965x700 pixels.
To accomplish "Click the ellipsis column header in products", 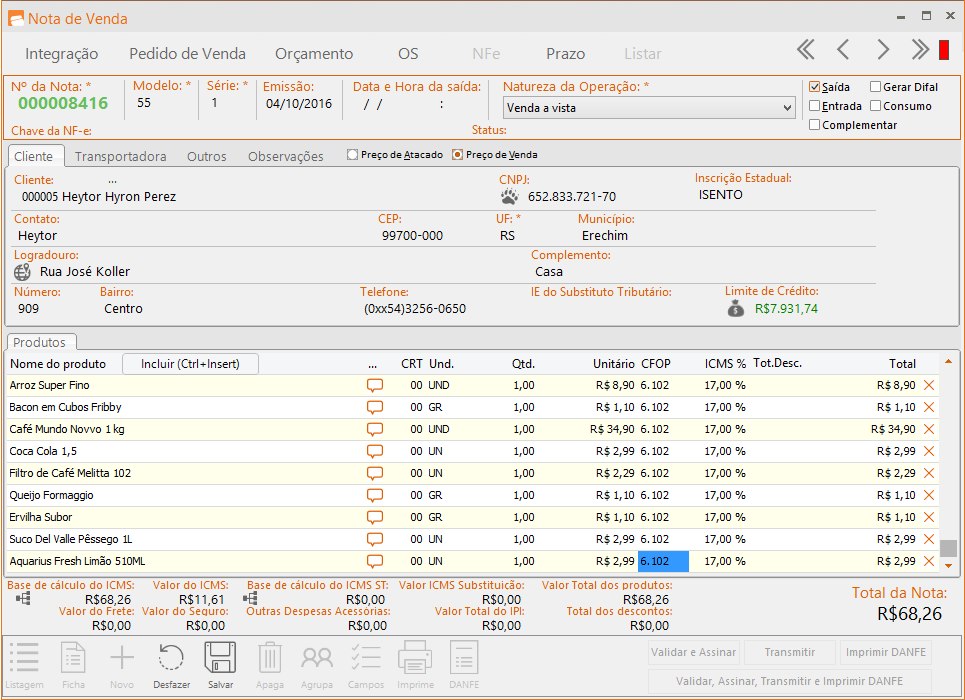I will 372,365.
